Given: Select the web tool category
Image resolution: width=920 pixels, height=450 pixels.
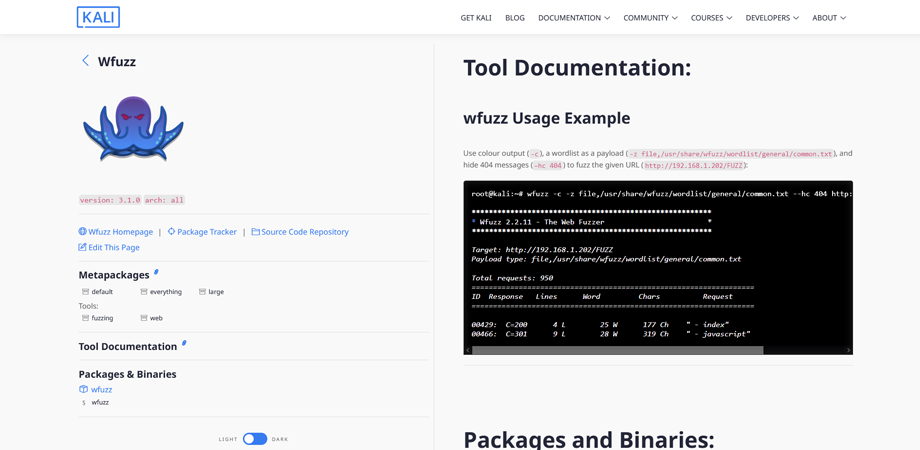Looking at the screenshot, I should [x=156, y=318].
